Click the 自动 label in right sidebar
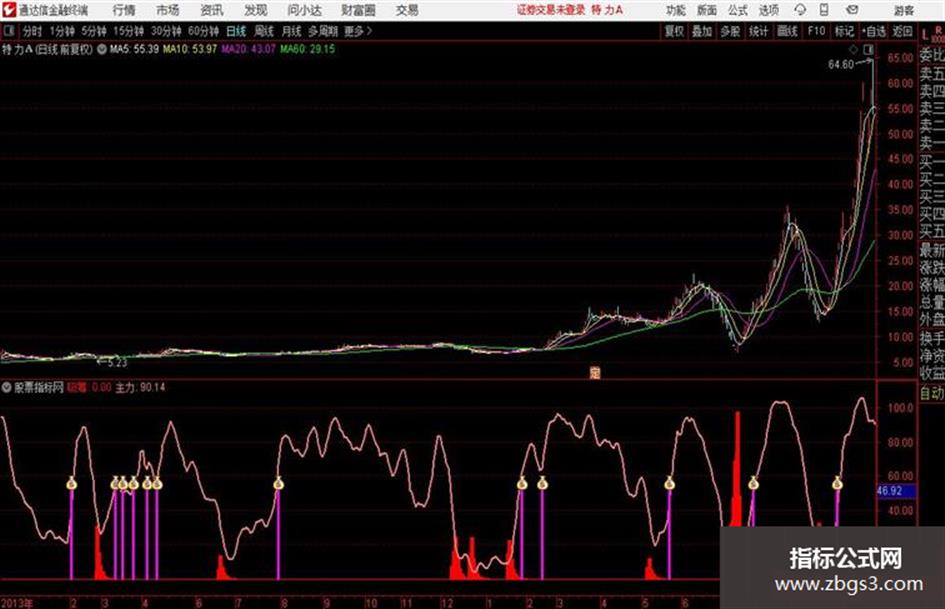 (x=932, y=393)
